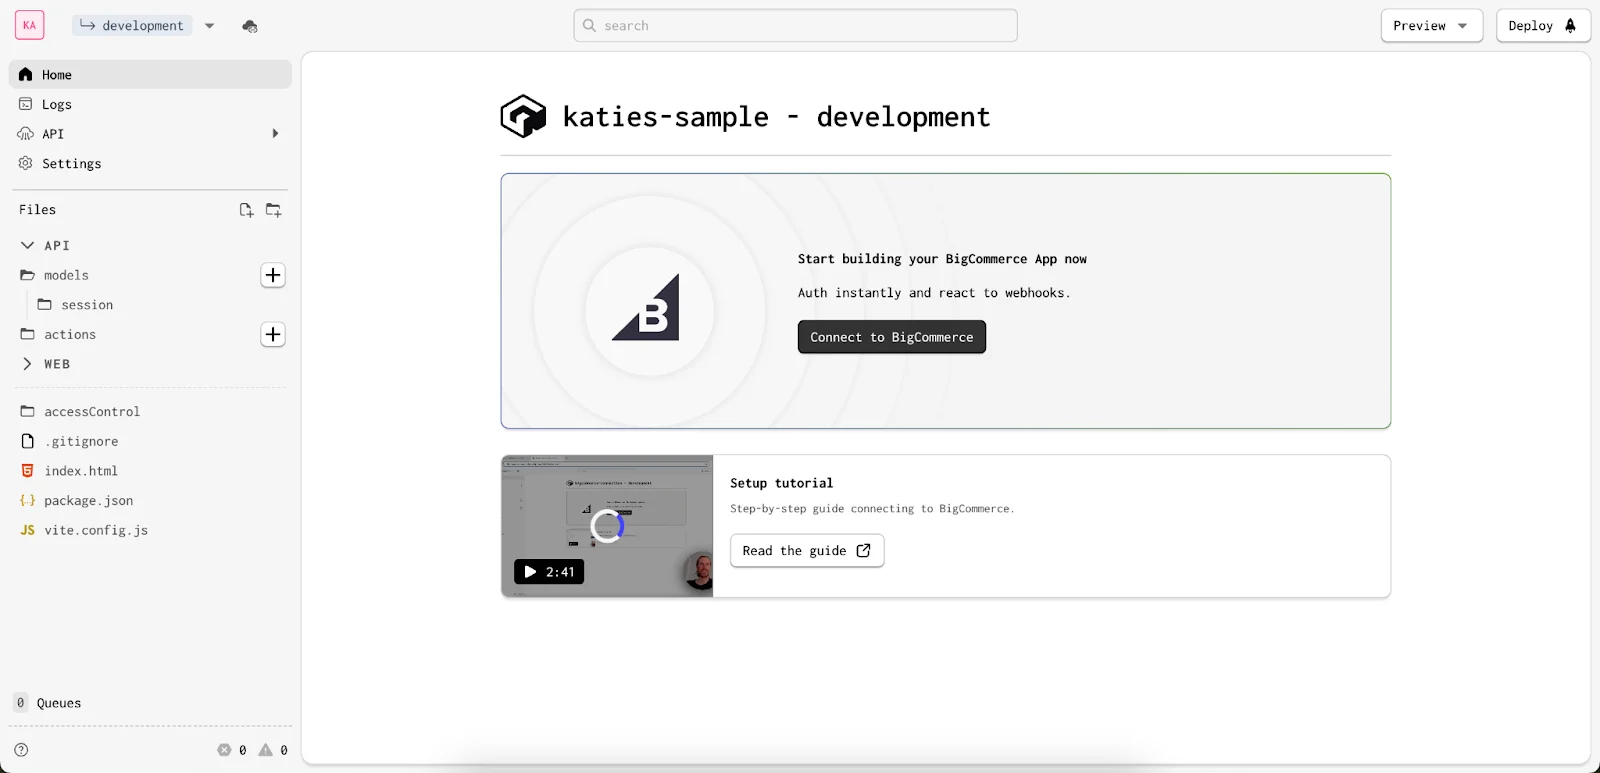
Task: Click the new file icon
Action: (246, 210)
